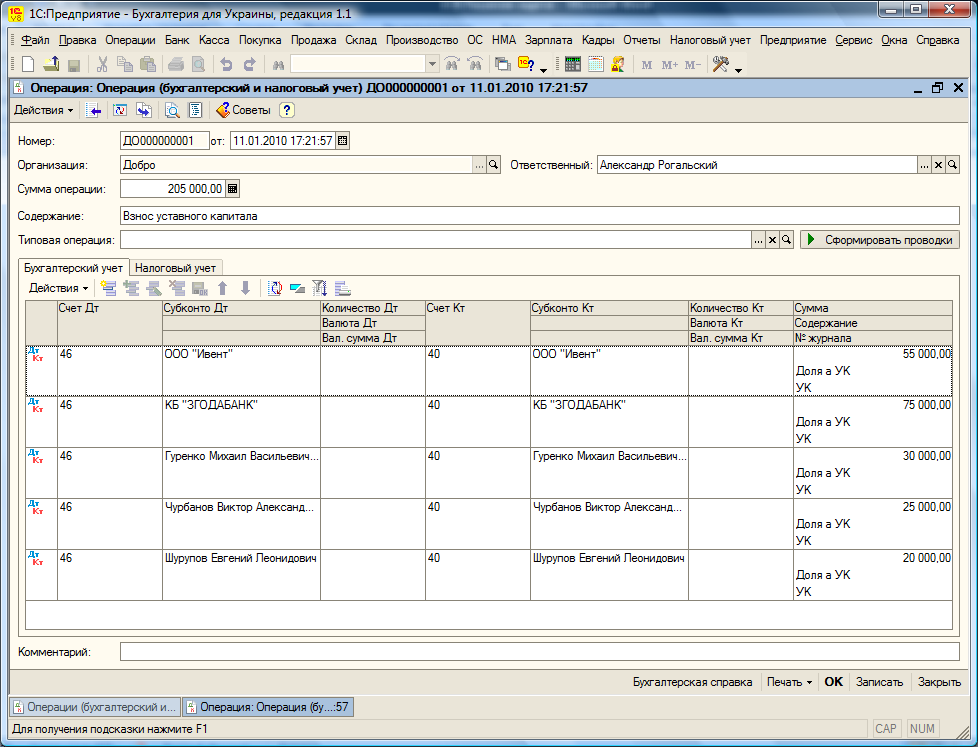The height and width of the screenshot is (747, 978).
Task: Click the ellipsis select button for Ответственный
Action: (924, 165)
